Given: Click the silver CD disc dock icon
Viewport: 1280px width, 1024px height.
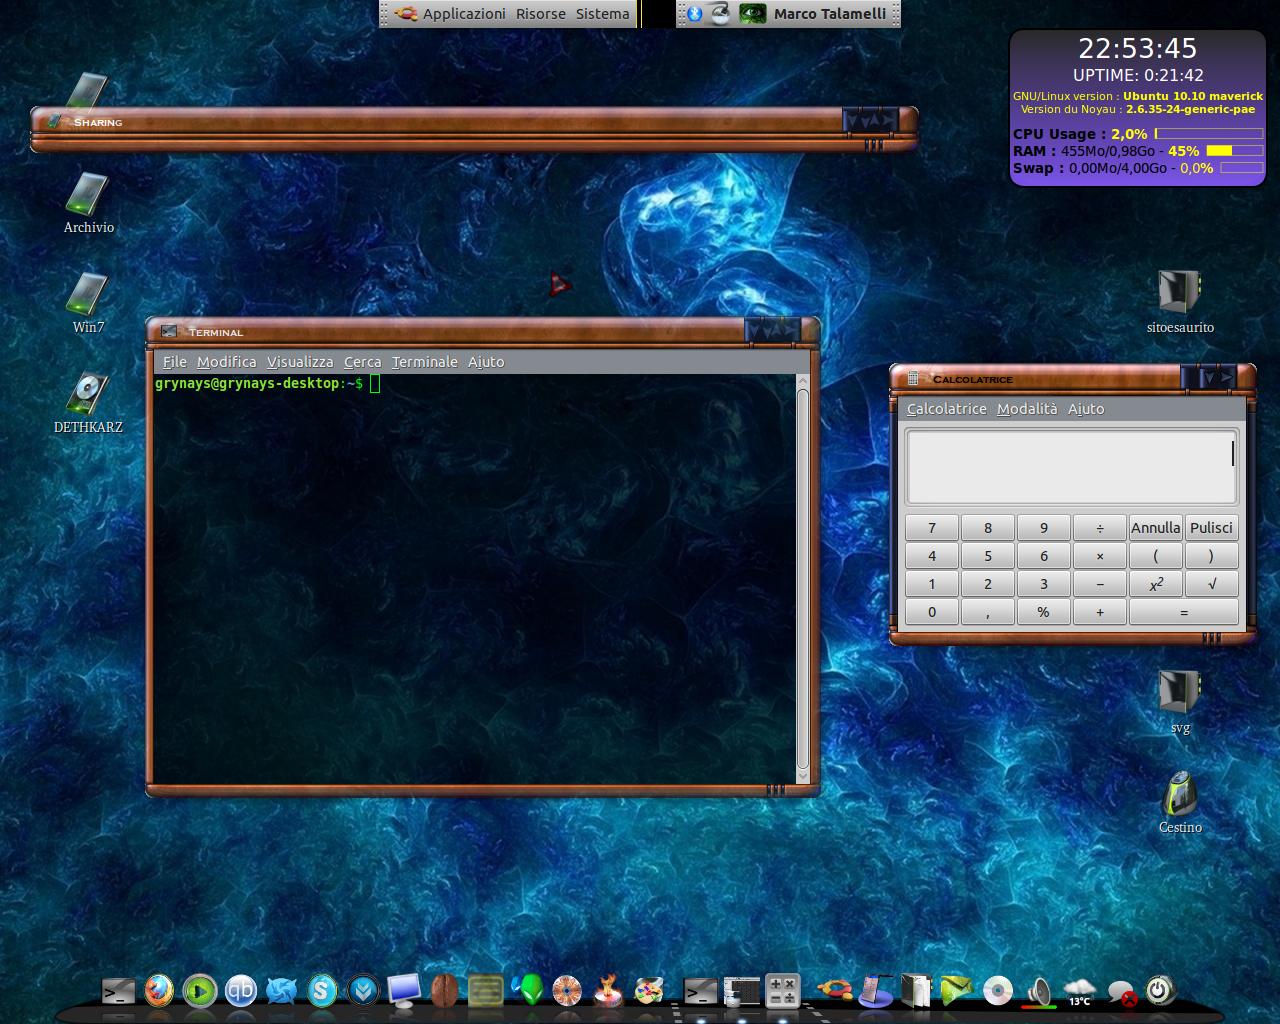Looking at the screenshot, I should tap(997, 991).
